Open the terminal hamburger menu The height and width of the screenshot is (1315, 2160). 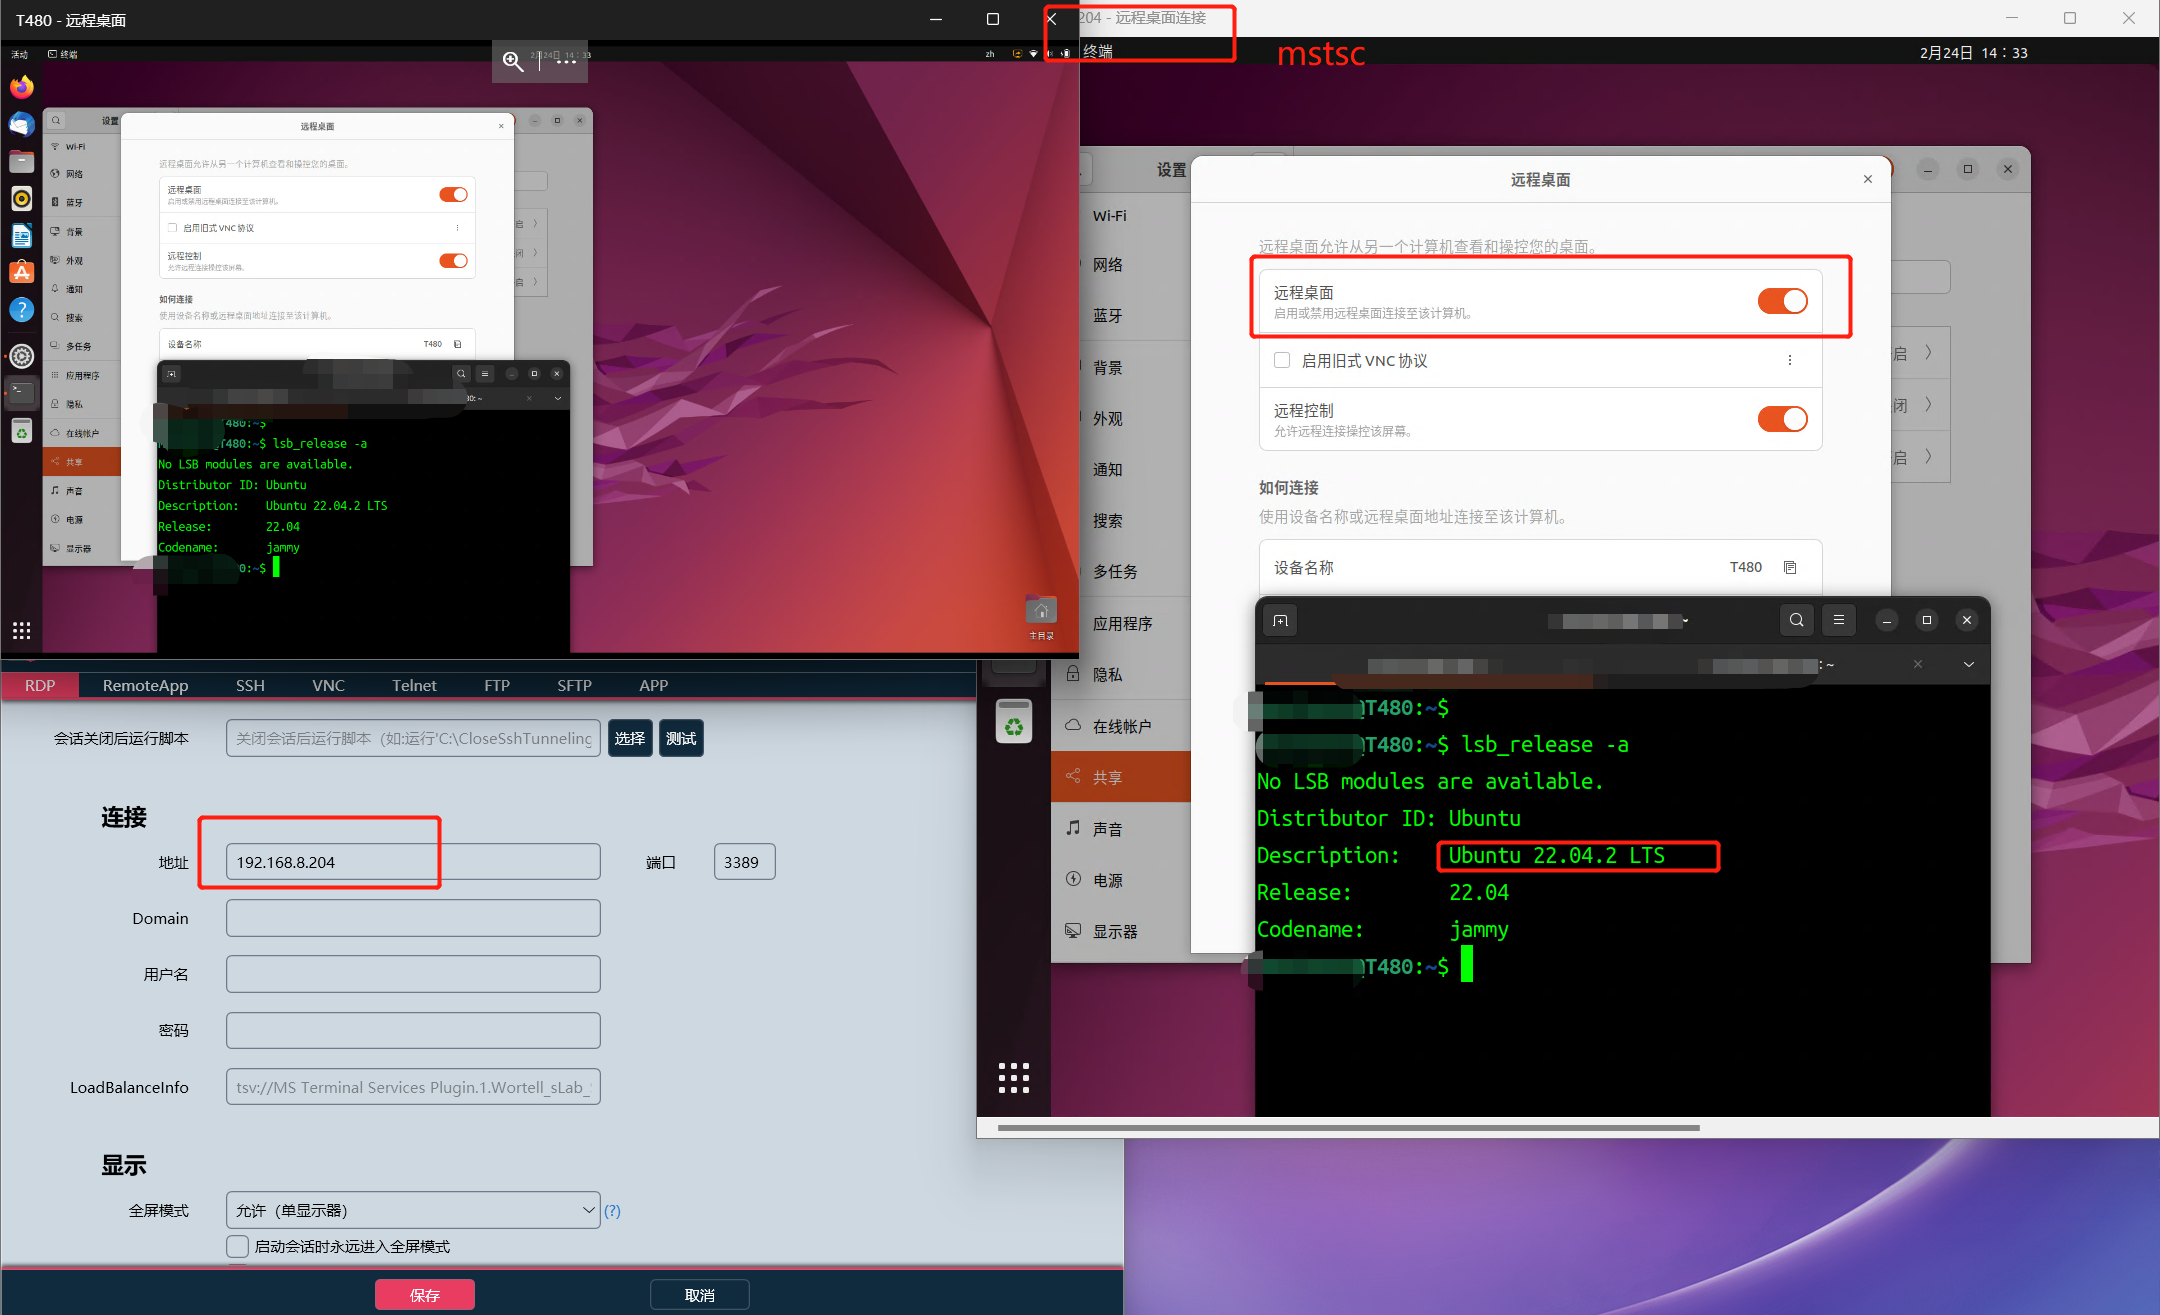pos(1839,620)
